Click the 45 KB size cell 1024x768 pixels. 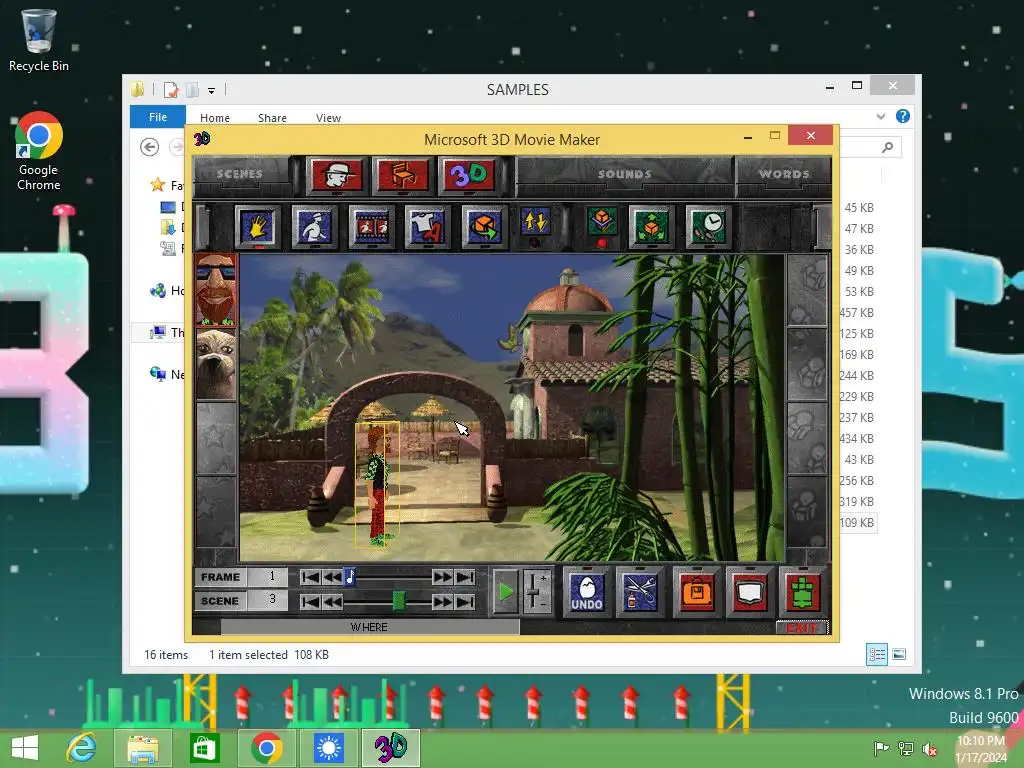tap(859, 208)
